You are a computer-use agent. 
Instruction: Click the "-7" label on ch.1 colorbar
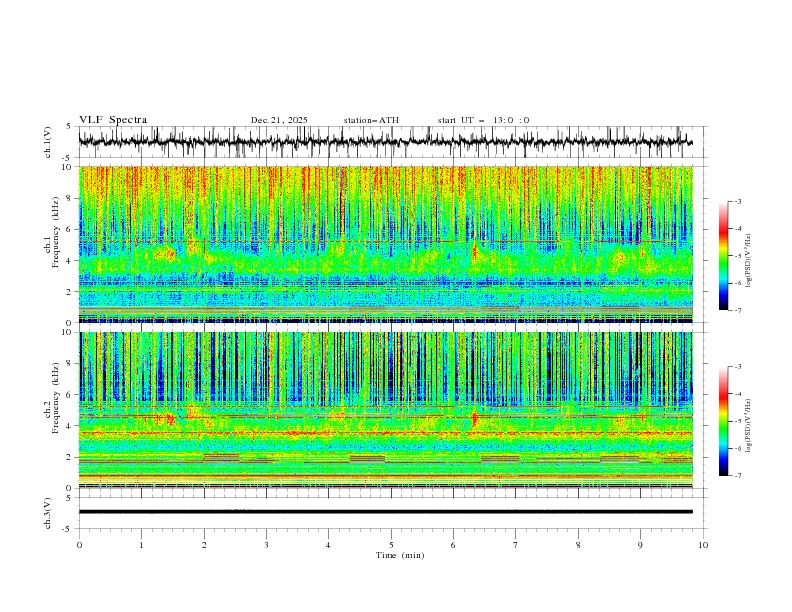tap(738, 311)
